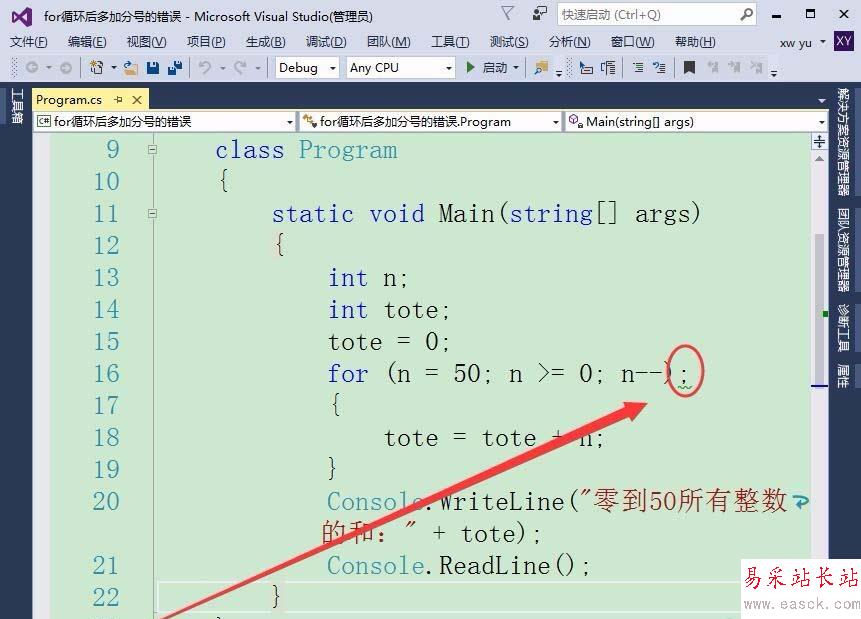
Task: Collapse the class Program code block
Action: click(153, 149)
